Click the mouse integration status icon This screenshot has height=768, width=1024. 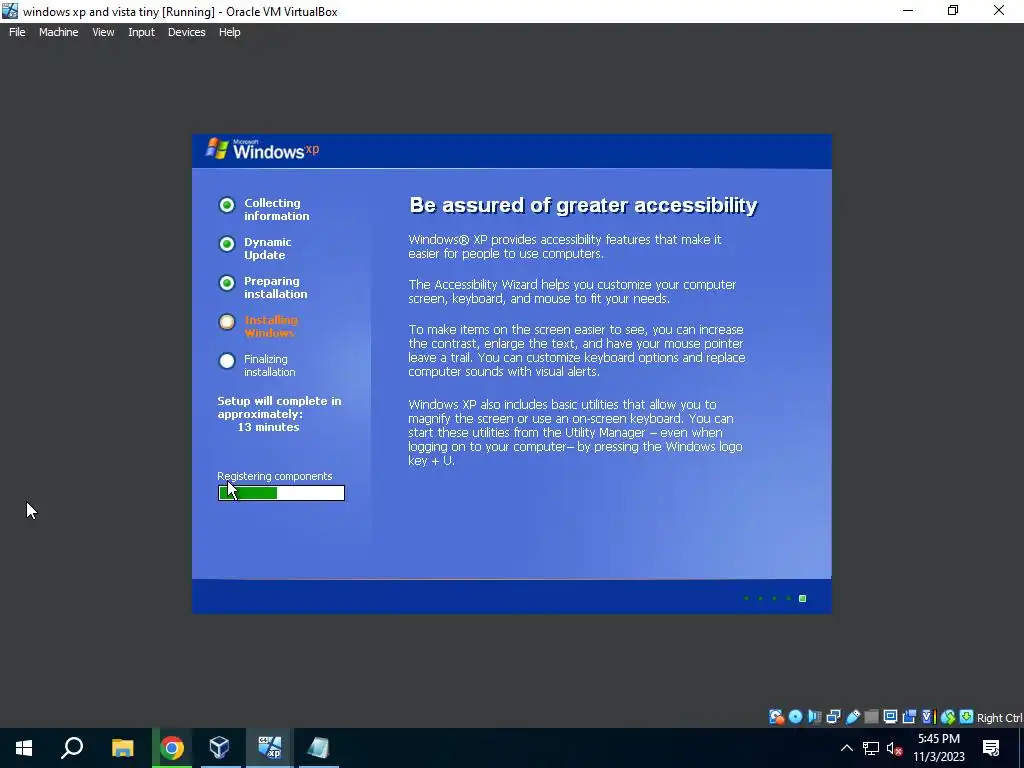click(x=948, y=717)
